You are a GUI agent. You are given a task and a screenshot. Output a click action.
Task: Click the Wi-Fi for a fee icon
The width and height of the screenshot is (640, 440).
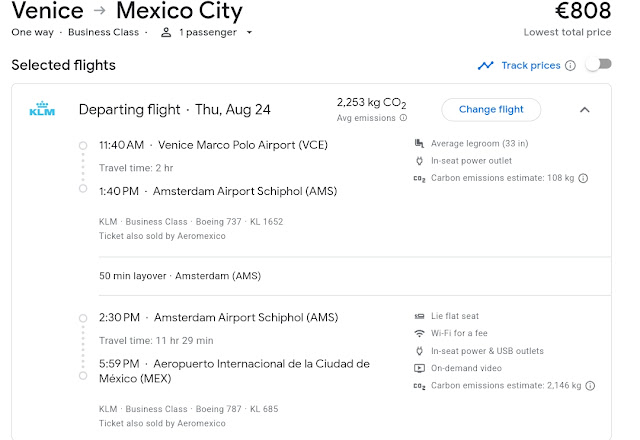pyautogui.click(x=419, y=333)
